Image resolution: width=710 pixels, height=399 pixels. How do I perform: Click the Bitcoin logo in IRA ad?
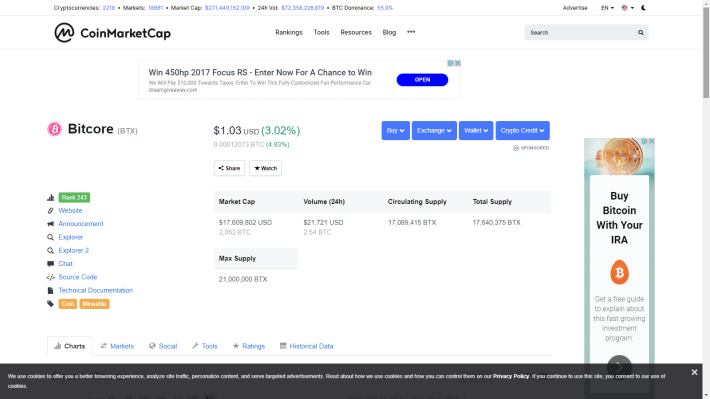click(x=619, y=272)
